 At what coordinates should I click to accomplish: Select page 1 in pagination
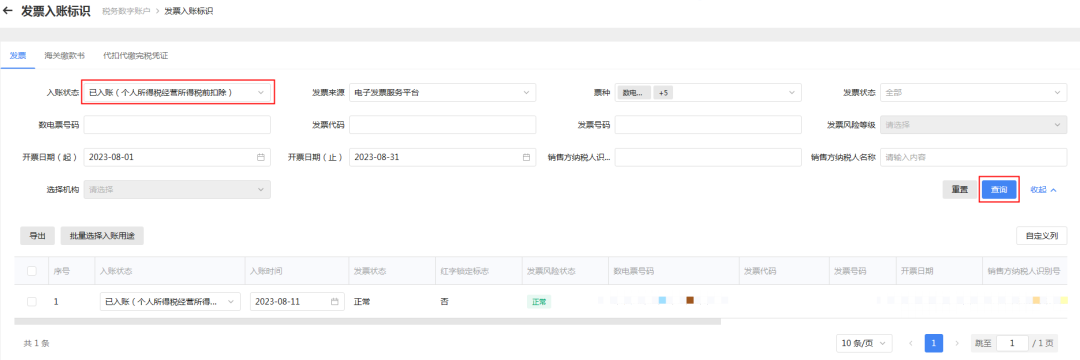coord(933,343)
